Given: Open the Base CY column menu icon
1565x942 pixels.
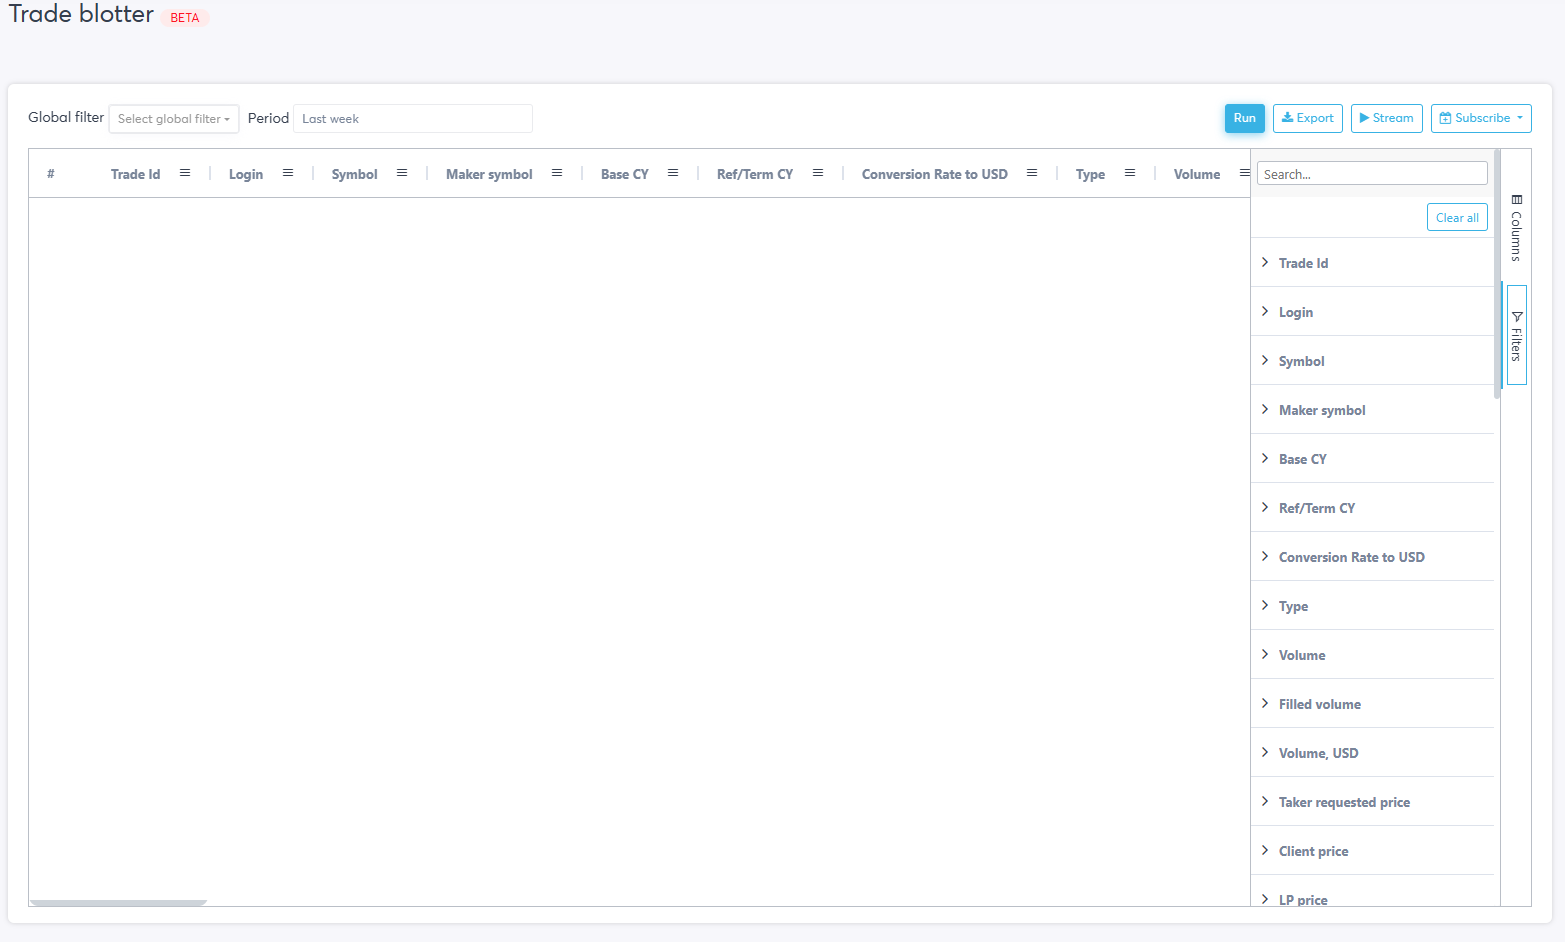Looking at the screenshot, I should click(x=673, y=173).
